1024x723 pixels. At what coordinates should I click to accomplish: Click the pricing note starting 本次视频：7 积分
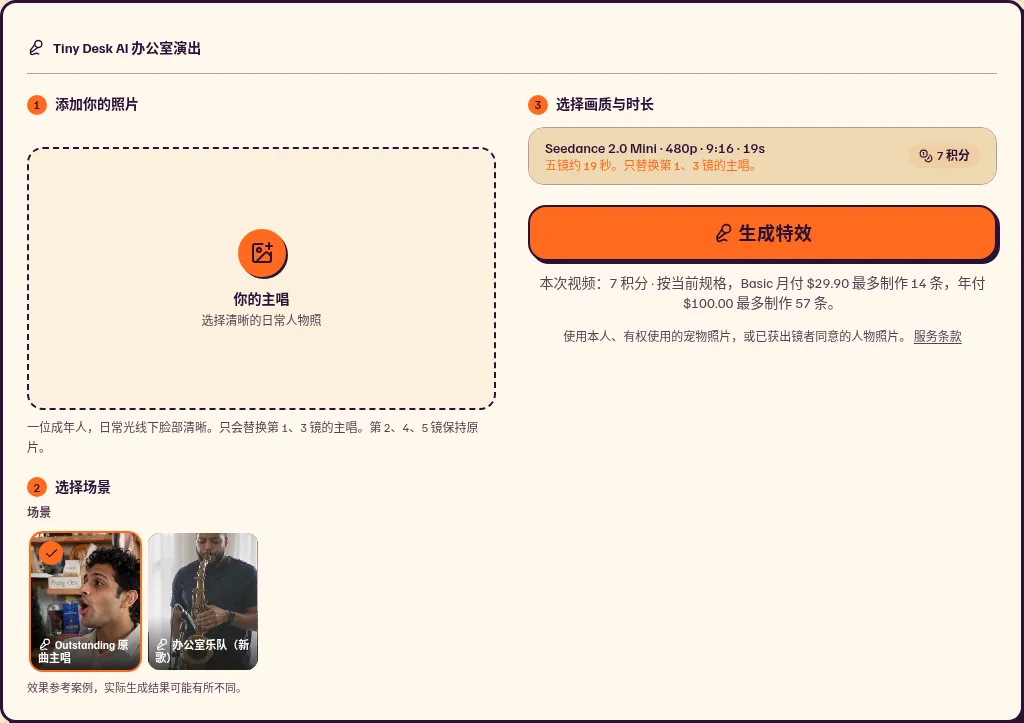(762, 293)
